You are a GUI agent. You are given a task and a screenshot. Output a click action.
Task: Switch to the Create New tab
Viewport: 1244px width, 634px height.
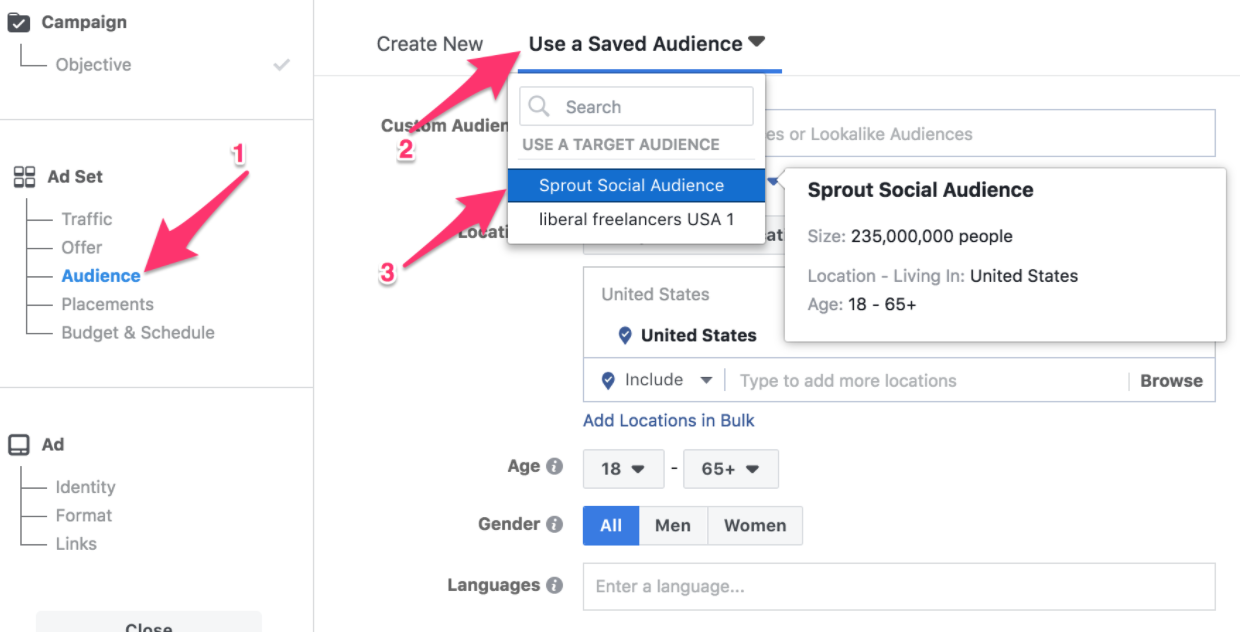coord(430,43)
